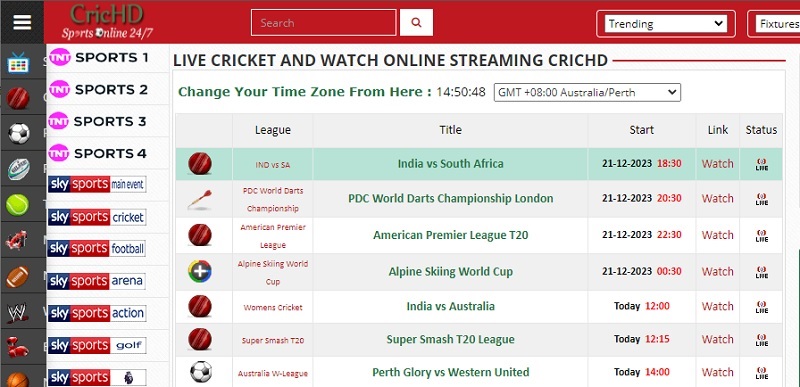Viewport: 800px width, 387px height.
Task: Click the search magnifier button
Action: 416,22
